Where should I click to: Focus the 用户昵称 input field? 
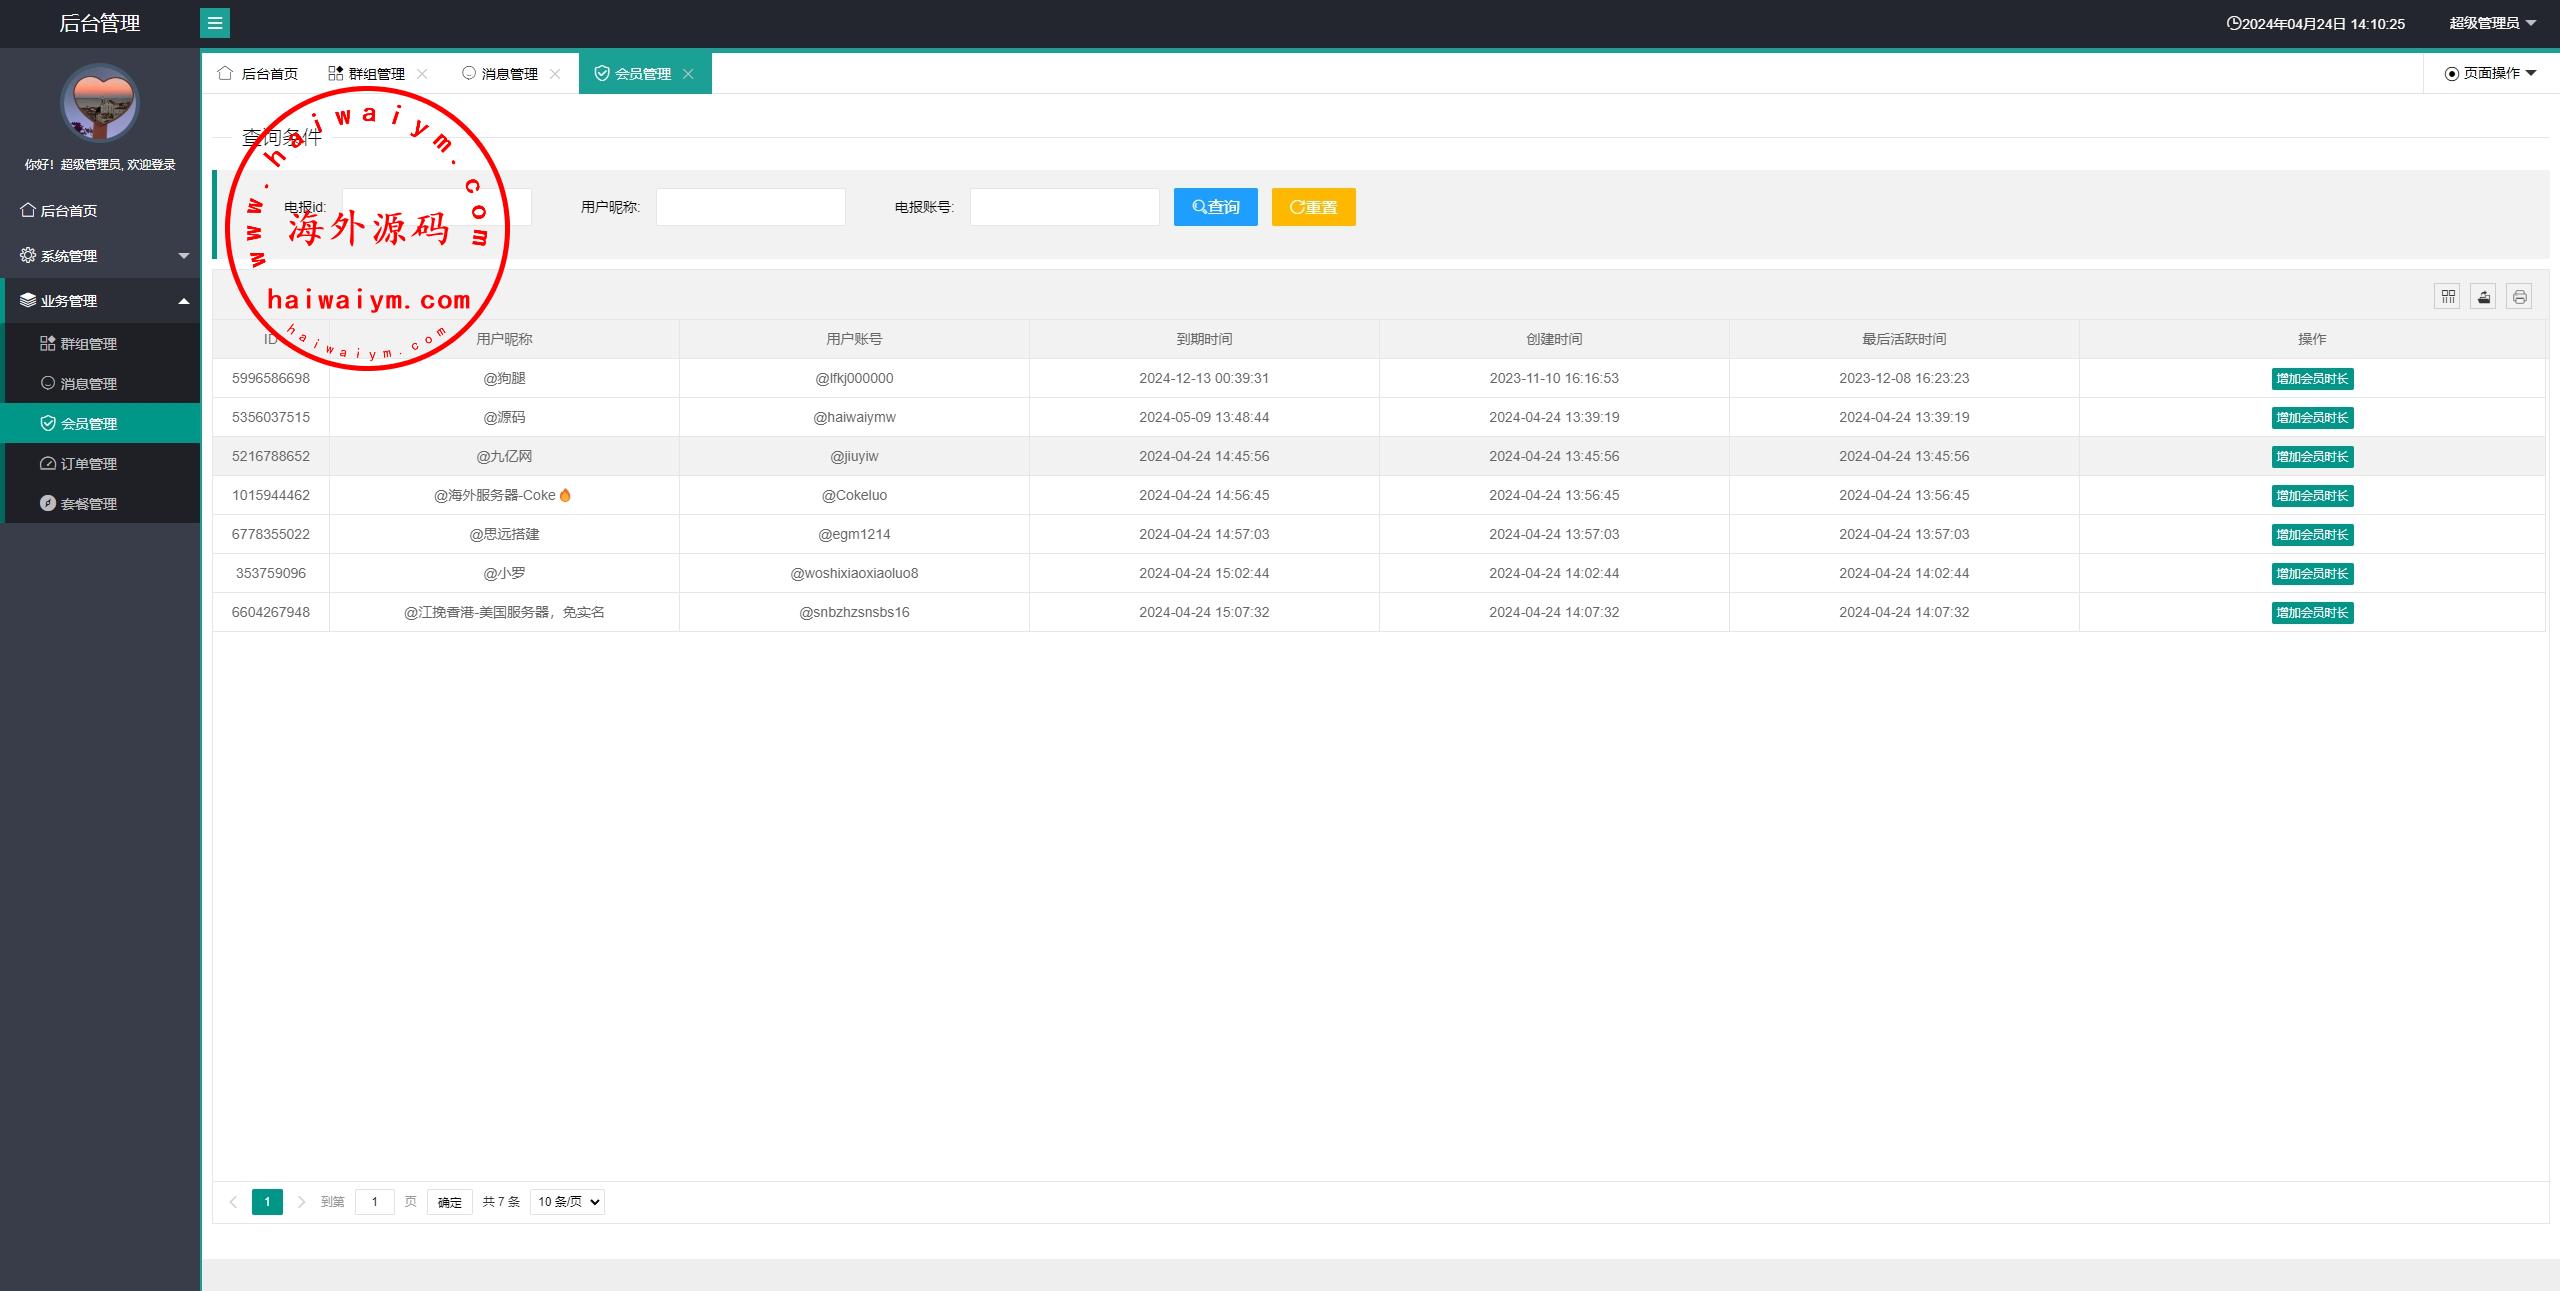[750, 207]
